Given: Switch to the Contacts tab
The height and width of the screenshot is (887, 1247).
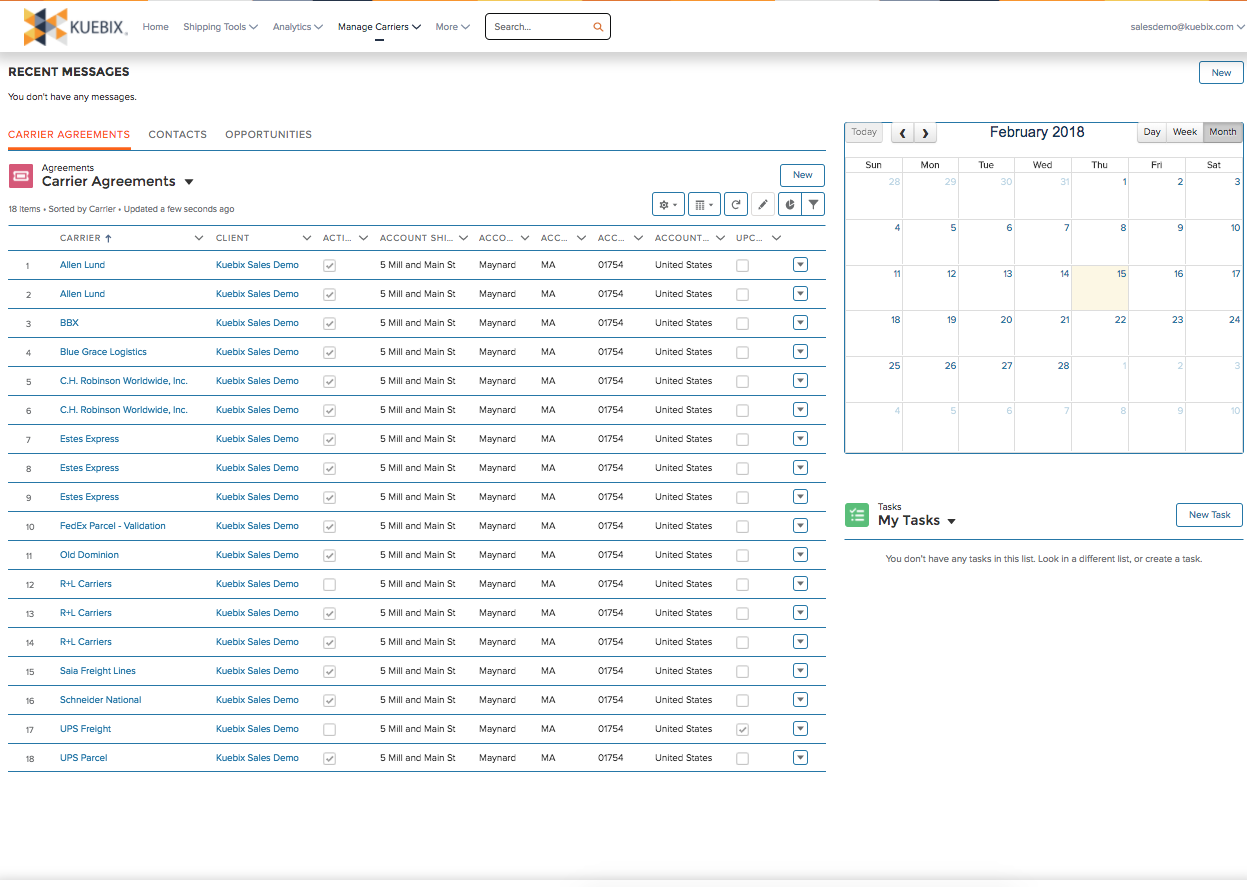Looking at the screenshot, I should (177, 134).
